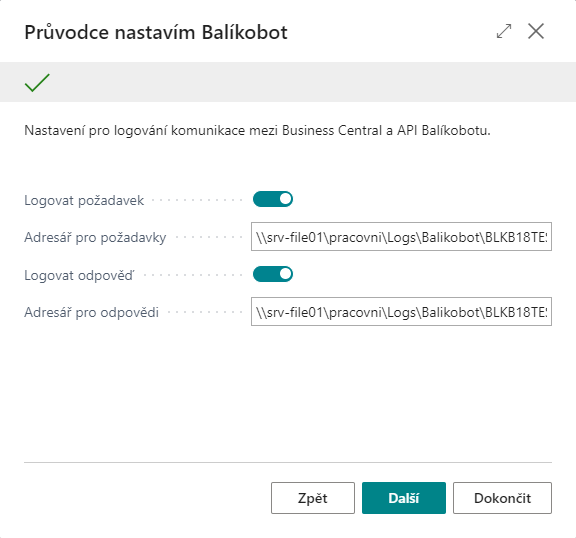
Task: Finish the wizard with Dokončit
Action: coord(502,498)
